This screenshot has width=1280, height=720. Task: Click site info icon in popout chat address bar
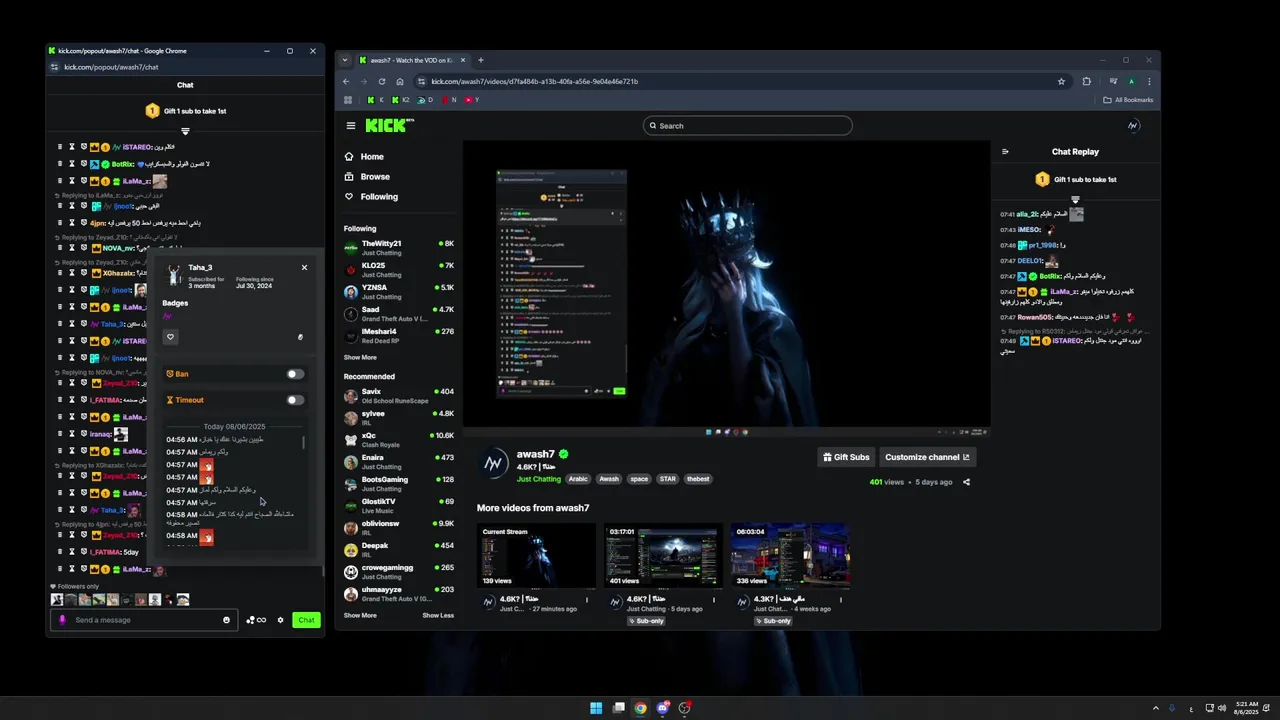(55, 67)
